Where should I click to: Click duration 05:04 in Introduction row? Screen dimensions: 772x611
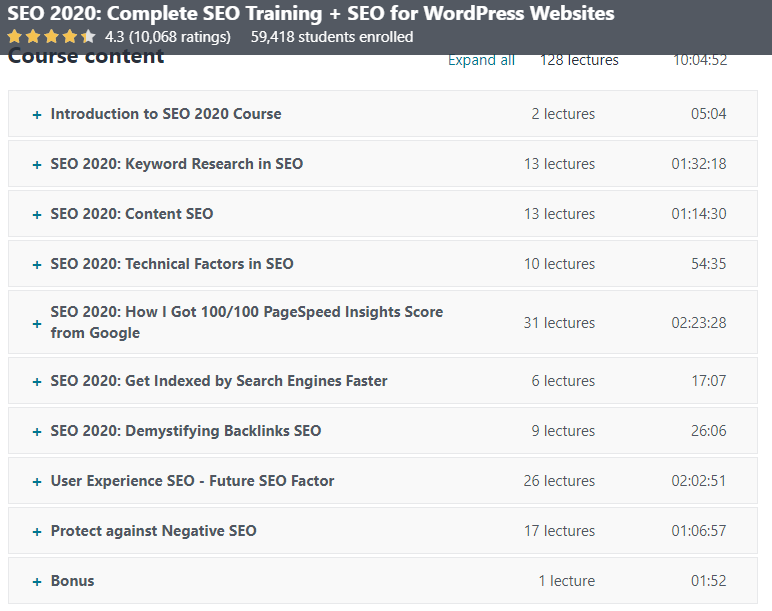(x=708, y=114)
